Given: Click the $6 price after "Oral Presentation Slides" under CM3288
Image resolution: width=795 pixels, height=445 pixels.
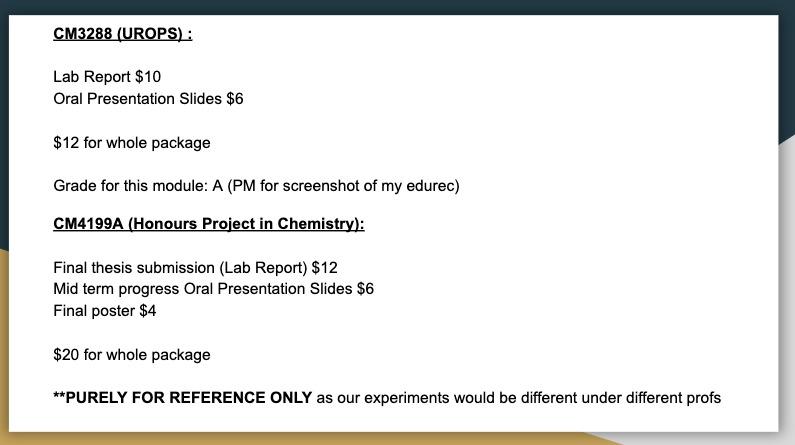Looking at the screenshot, I should tap(235, 99).
